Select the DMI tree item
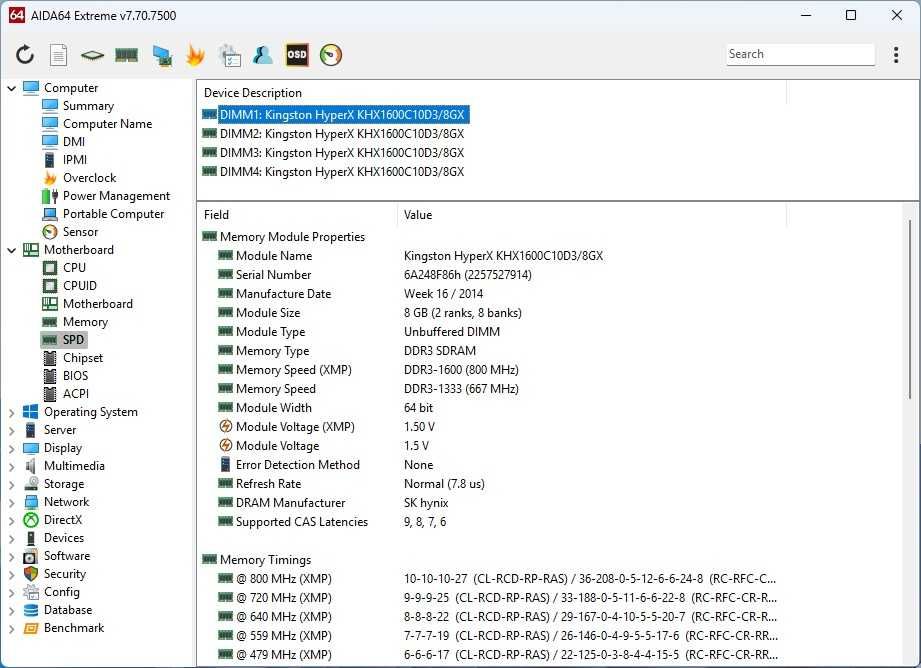Image resolution: width=921 pixels, height=668 pixels. tap(74, 142)
